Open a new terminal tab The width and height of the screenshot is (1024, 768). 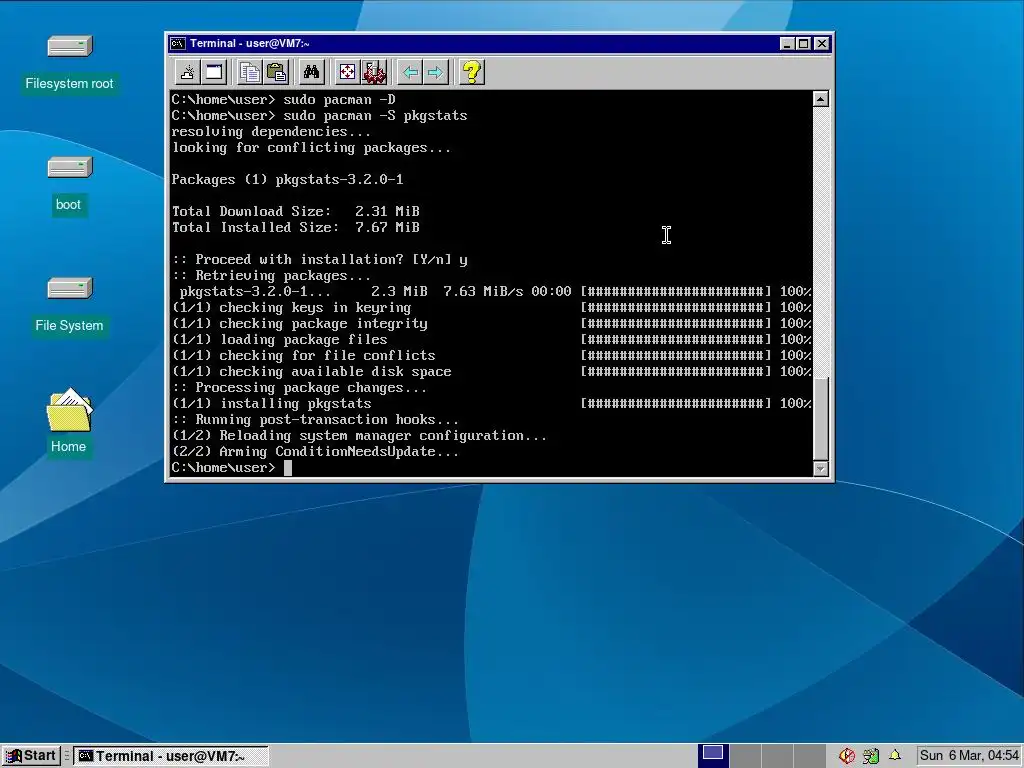(x=187, y=72)
